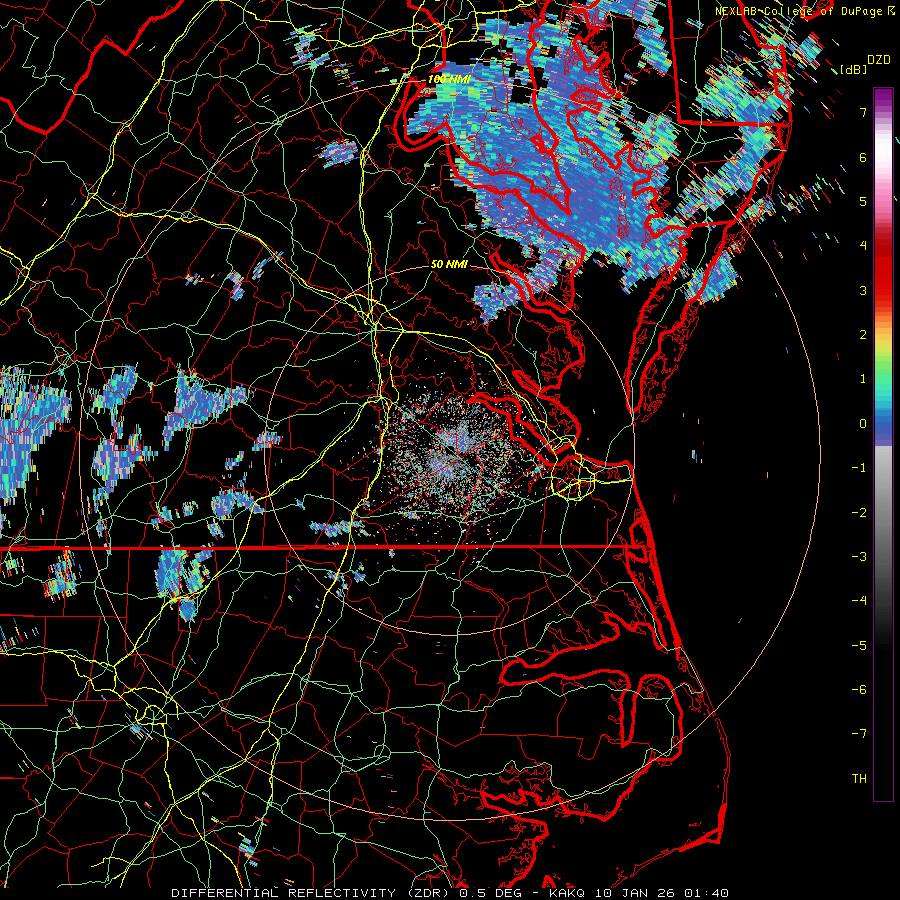Click the "-1" value on the color scale
Viewport: 900px width, 900px height.
pos(859,468)
